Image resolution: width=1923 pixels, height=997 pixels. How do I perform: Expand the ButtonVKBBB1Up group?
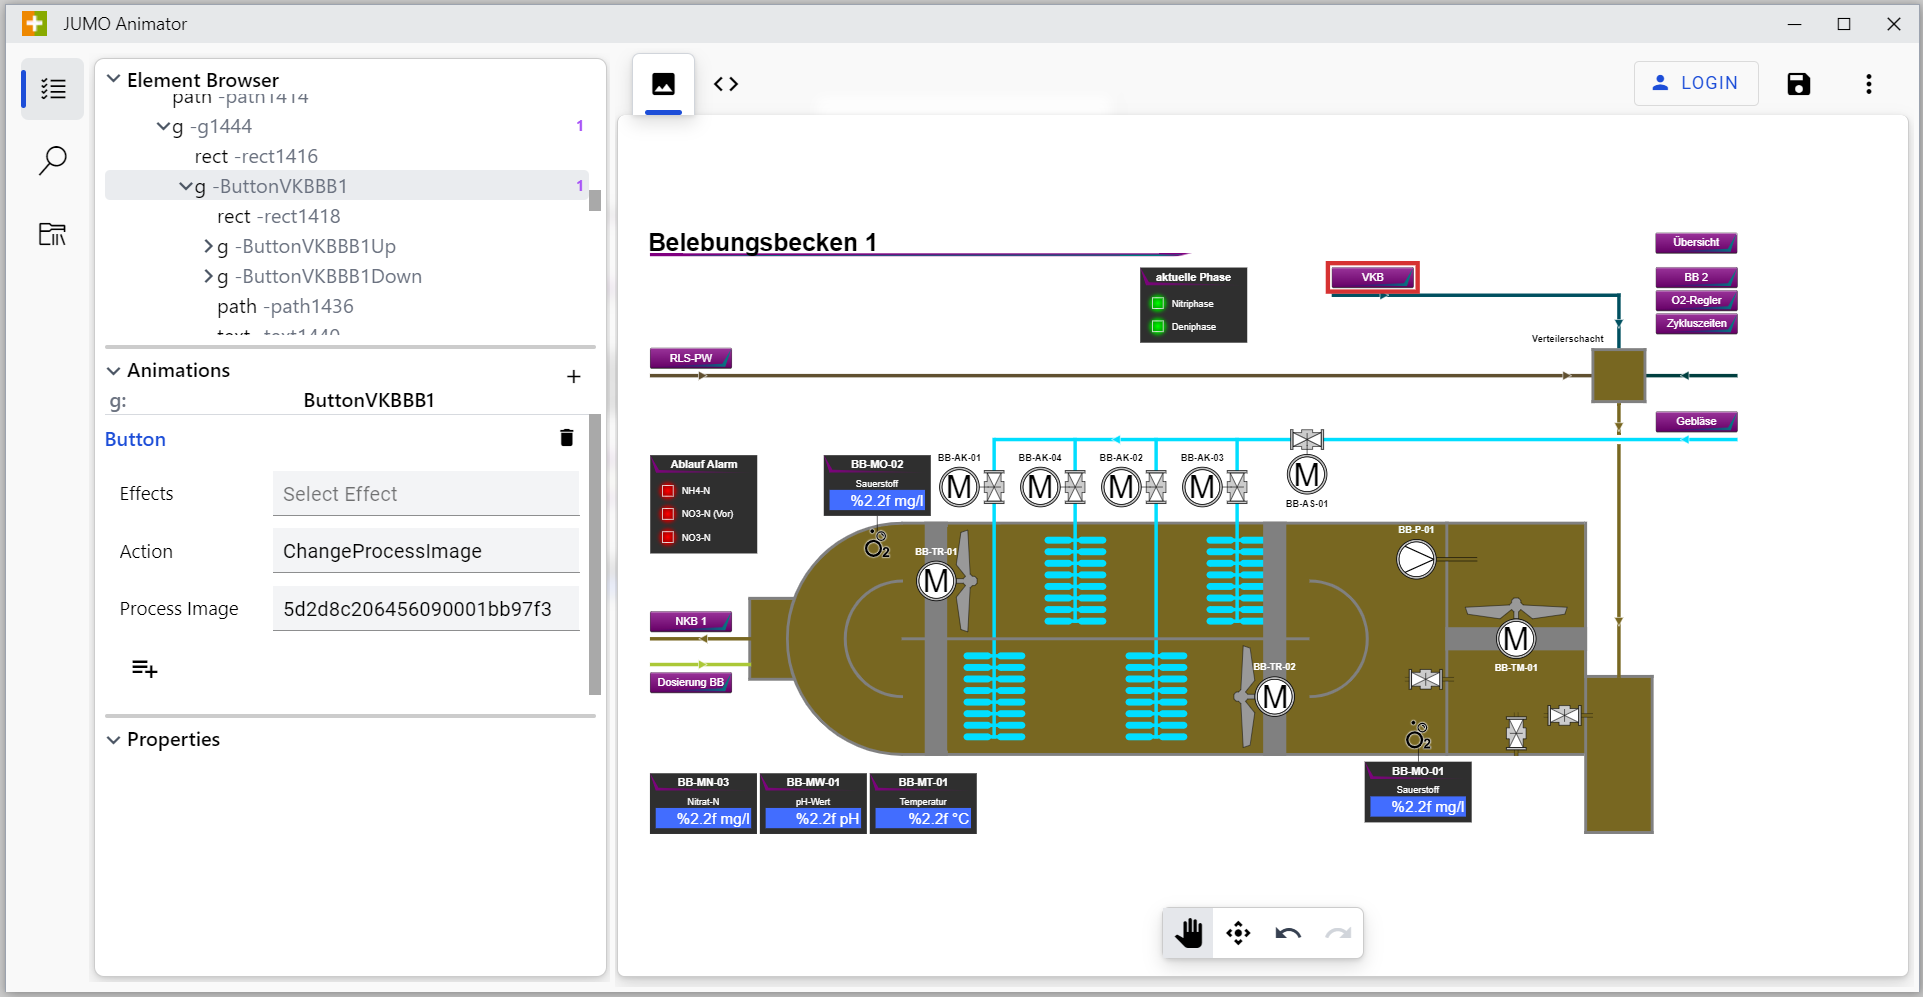pos(208,247)
